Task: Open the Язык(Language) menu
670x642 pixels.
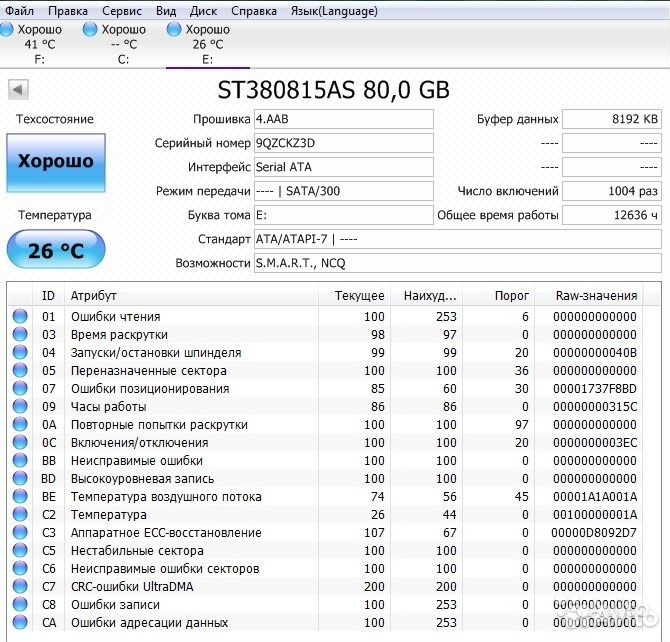Action: tap(334, 11)
